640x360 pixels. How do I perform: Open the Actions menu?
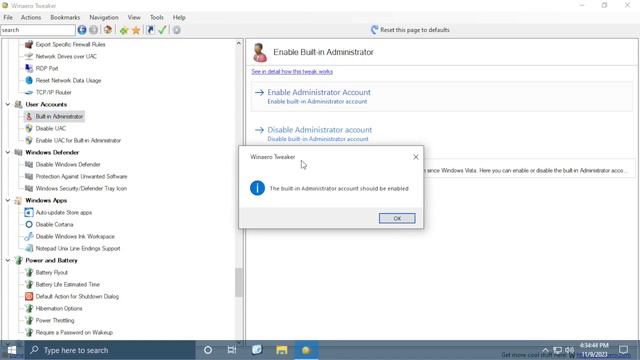pyautogui.click(x=31, y=18)
